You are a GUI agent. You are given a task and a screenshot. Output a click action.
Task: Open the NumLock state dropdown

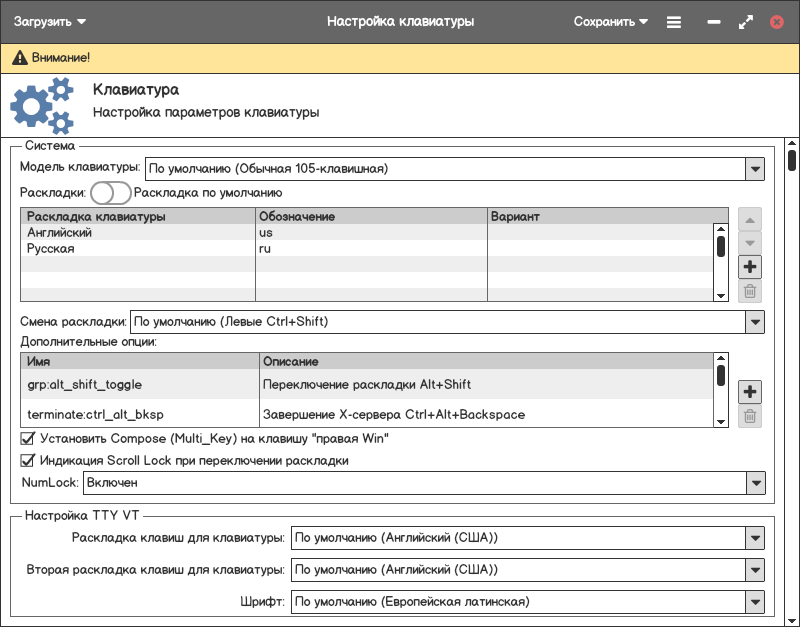(755, 483)
